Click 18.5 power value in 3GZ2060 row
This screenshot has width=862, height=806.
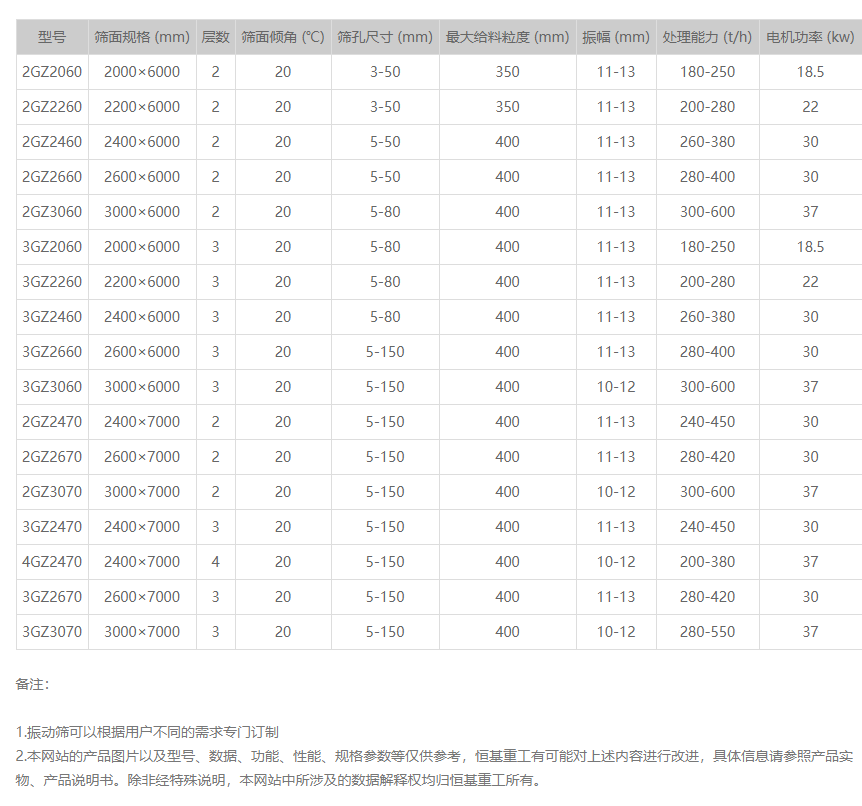click(810, 247)
